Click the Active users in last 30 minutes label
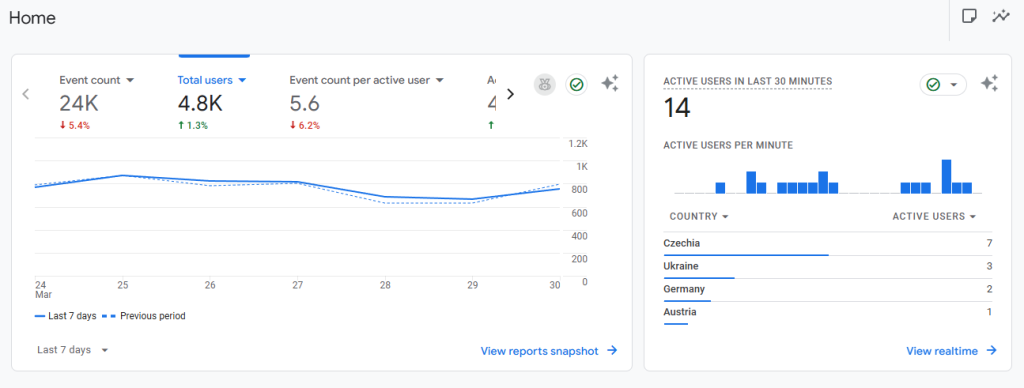Screen dimensions: 1024x388 (x=748, y=81)
